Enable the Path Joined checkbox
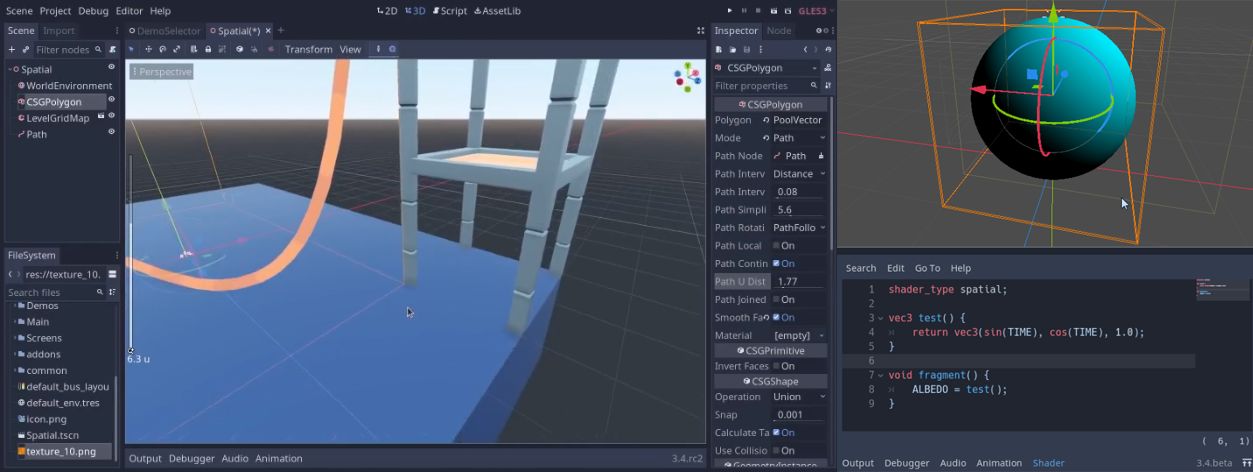This screenshot has width=1253, height=472. [x=776, y=299]
